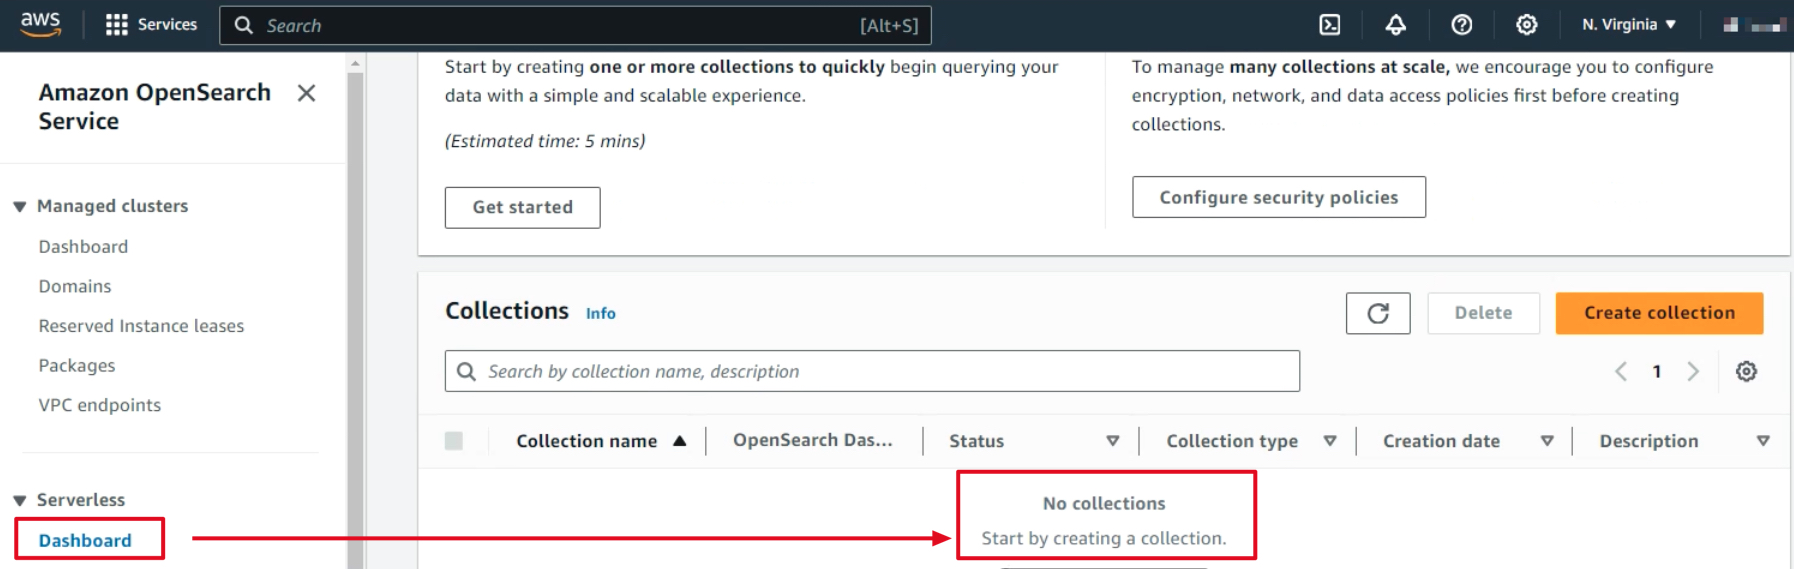Open Collections table preferences gear
Image resolution: width=1794 pixels, height=569 pixels.
coord(1746,372)
